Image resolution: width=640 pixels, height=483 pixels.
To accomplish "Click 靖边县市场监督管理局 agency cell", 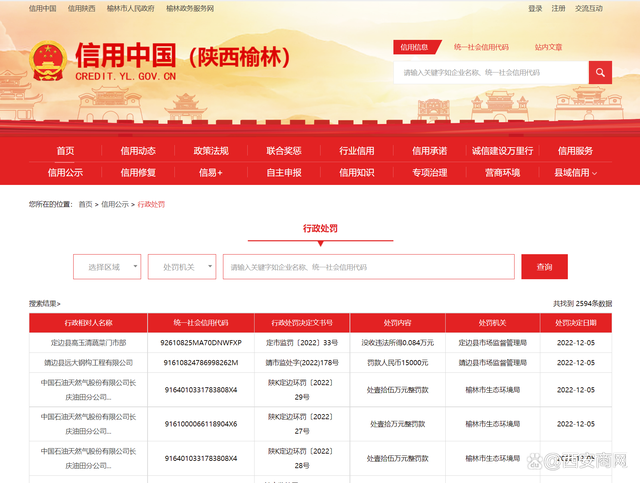I will [x=493, y=363].
